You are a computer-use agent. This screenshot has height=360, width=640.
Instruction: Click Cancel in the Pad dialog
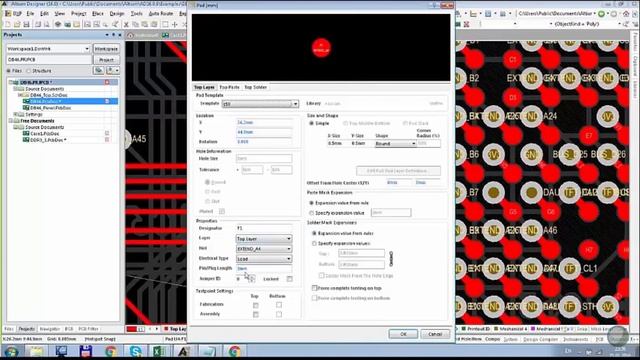point(435,334)
